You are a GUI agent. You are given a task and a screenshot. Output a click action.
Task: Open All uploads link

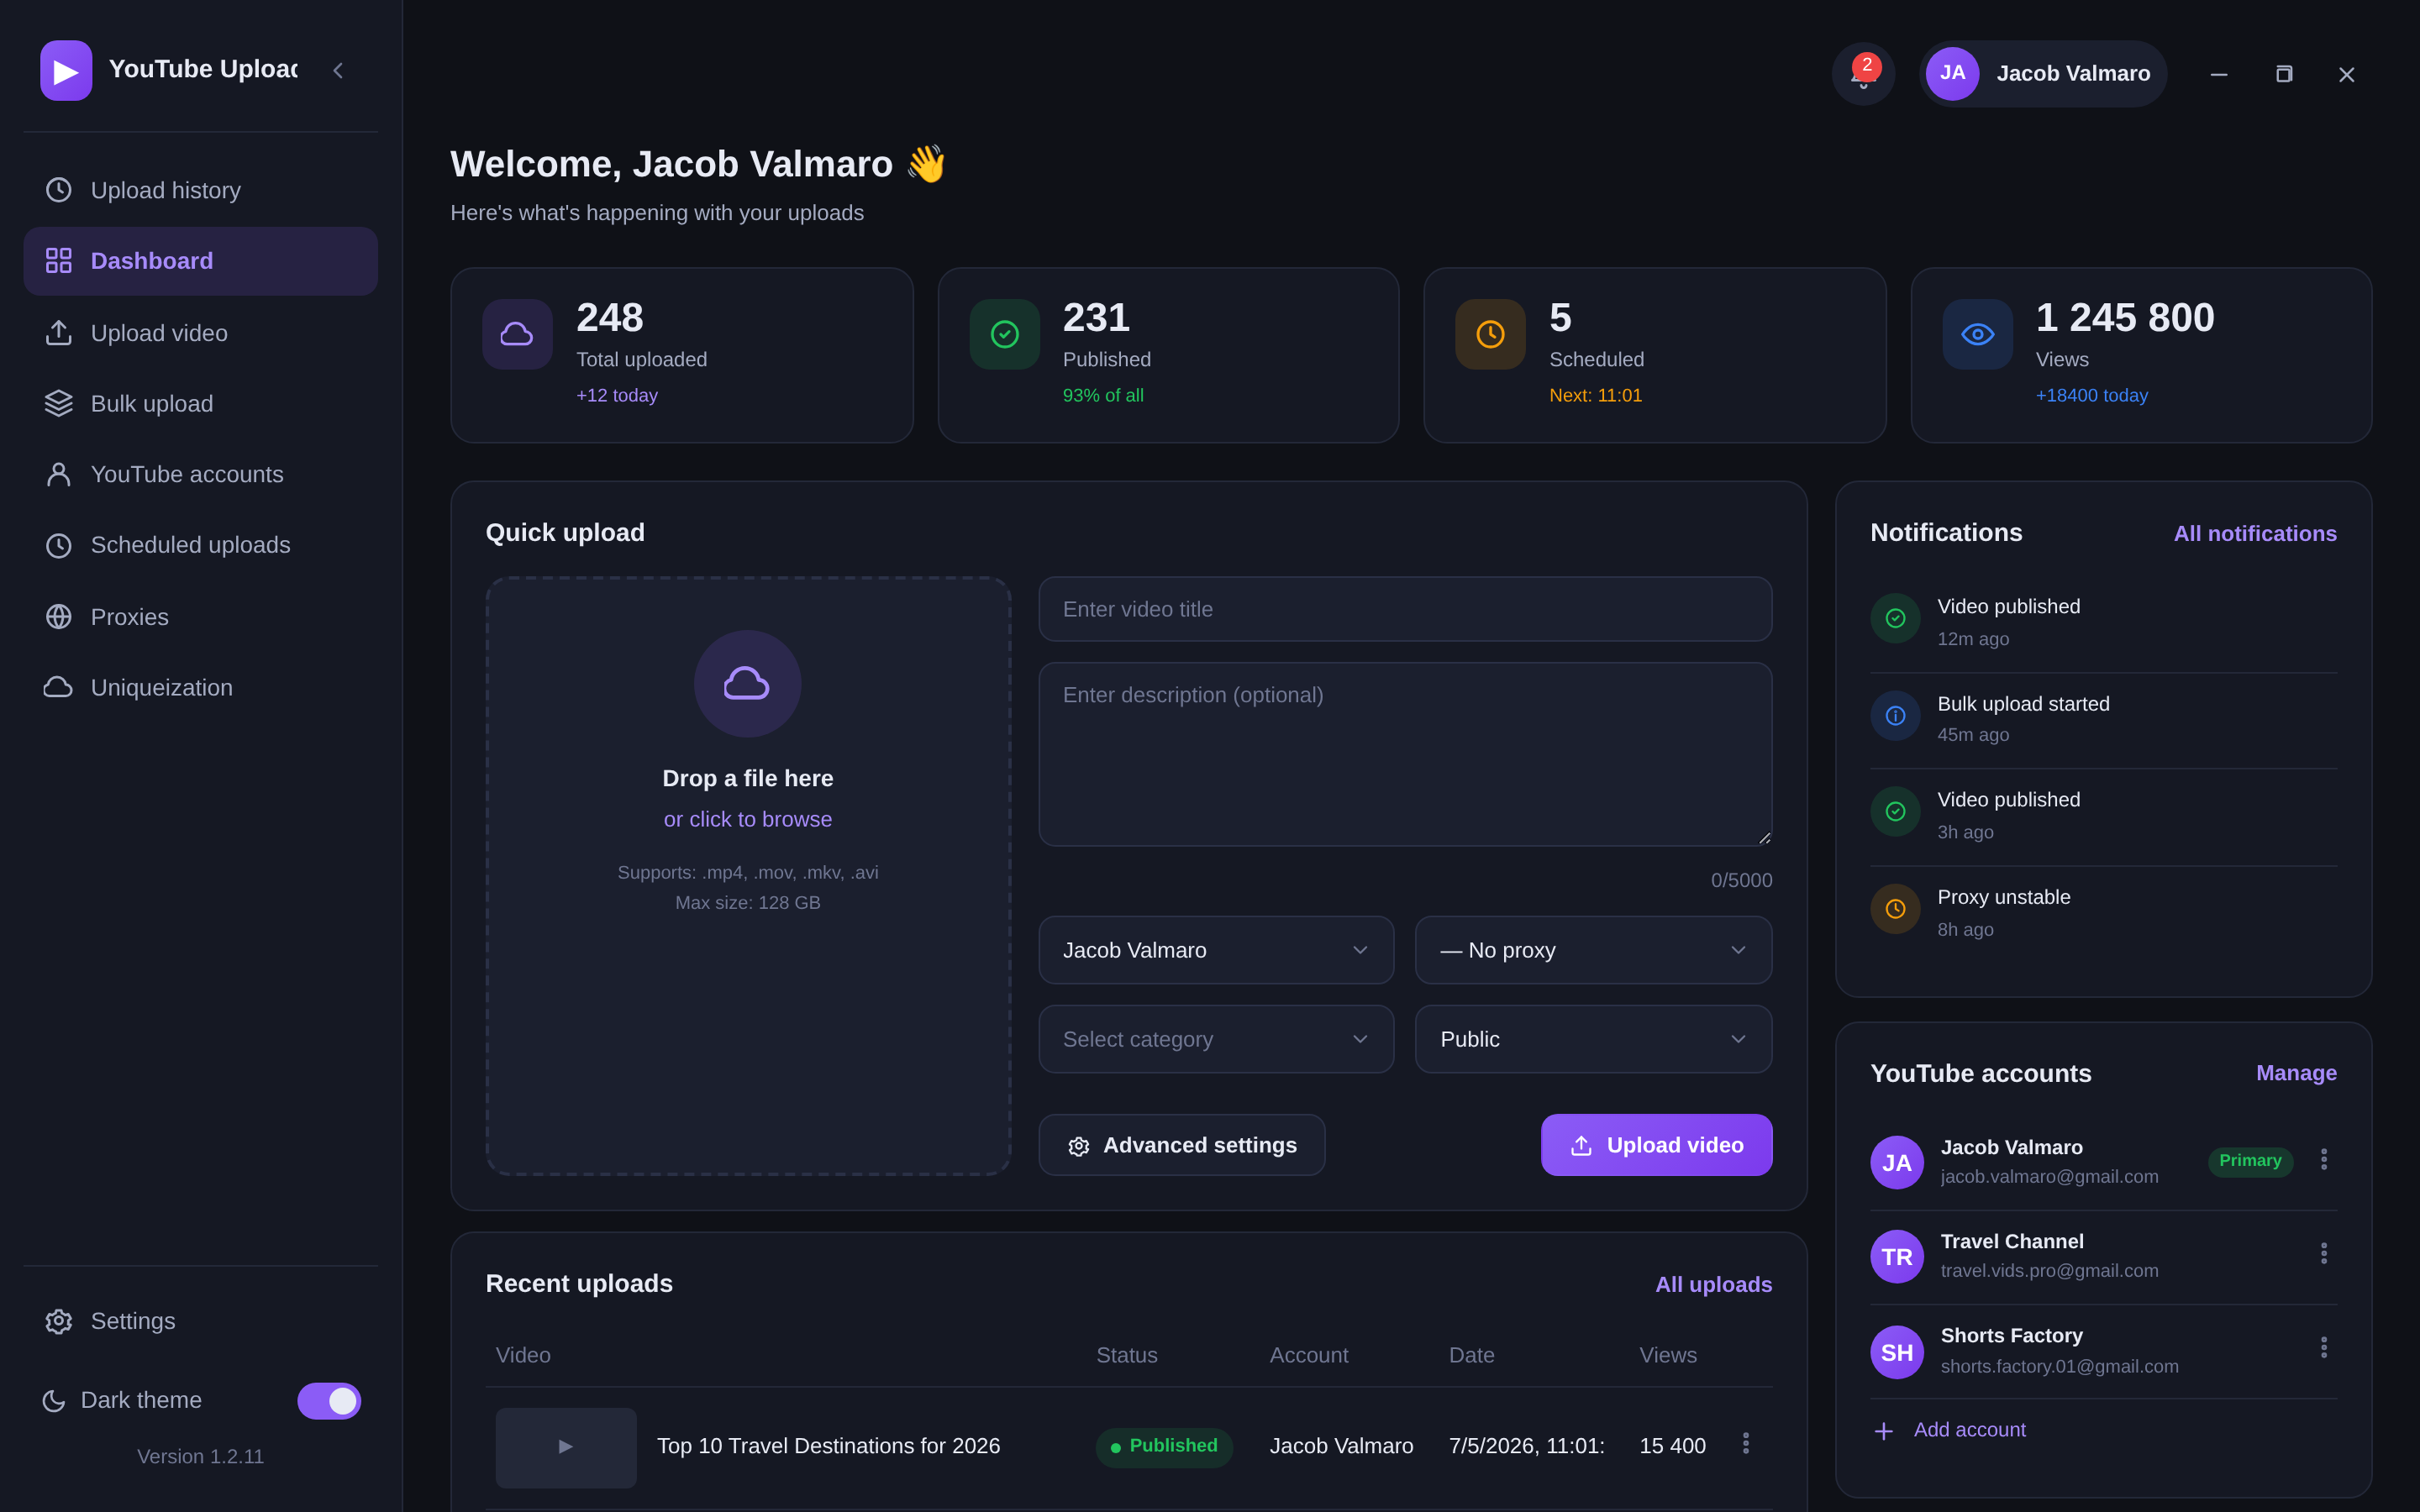[x=1713, y=1285]
